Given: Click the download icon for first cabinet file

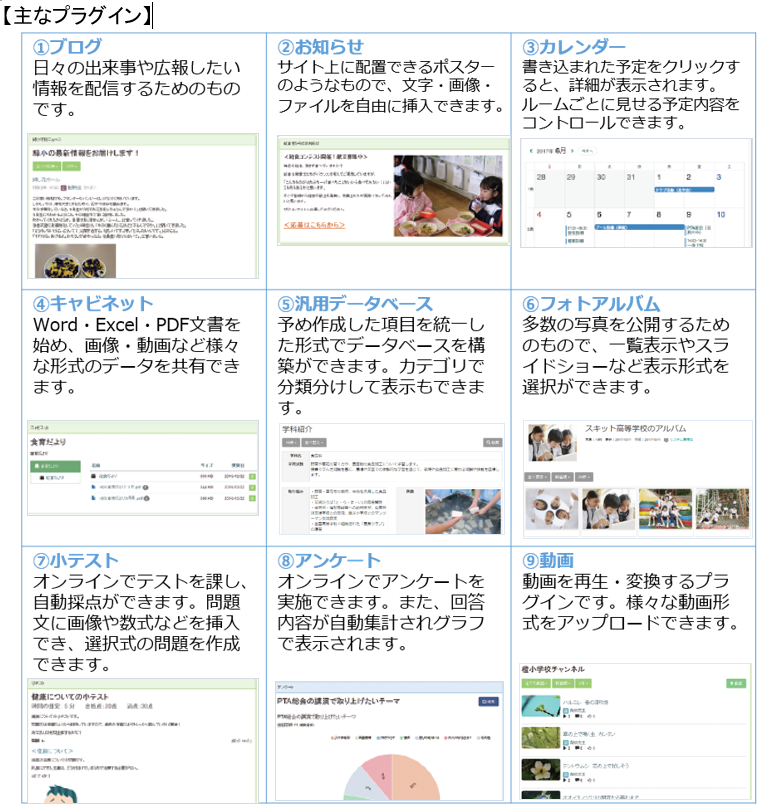Looking at the screenshot, I should pyautogui.click(x=252, y=477).
